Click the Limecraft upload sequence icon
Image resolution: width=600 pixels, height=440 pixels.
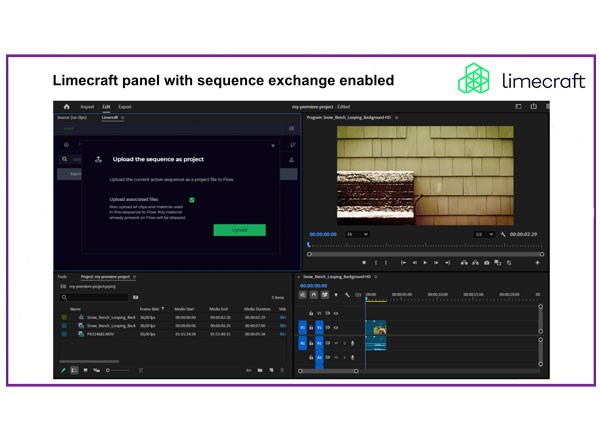292,160
